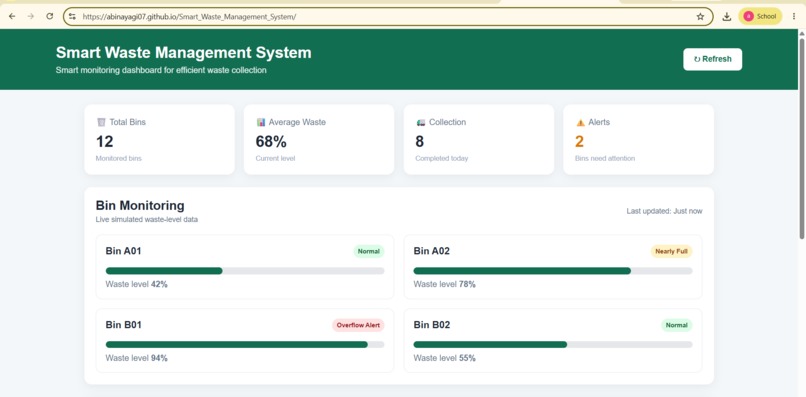The width and height of the screenshot is (806, 397).
Task: Click the browser back arrow
Action: point(12,16)
